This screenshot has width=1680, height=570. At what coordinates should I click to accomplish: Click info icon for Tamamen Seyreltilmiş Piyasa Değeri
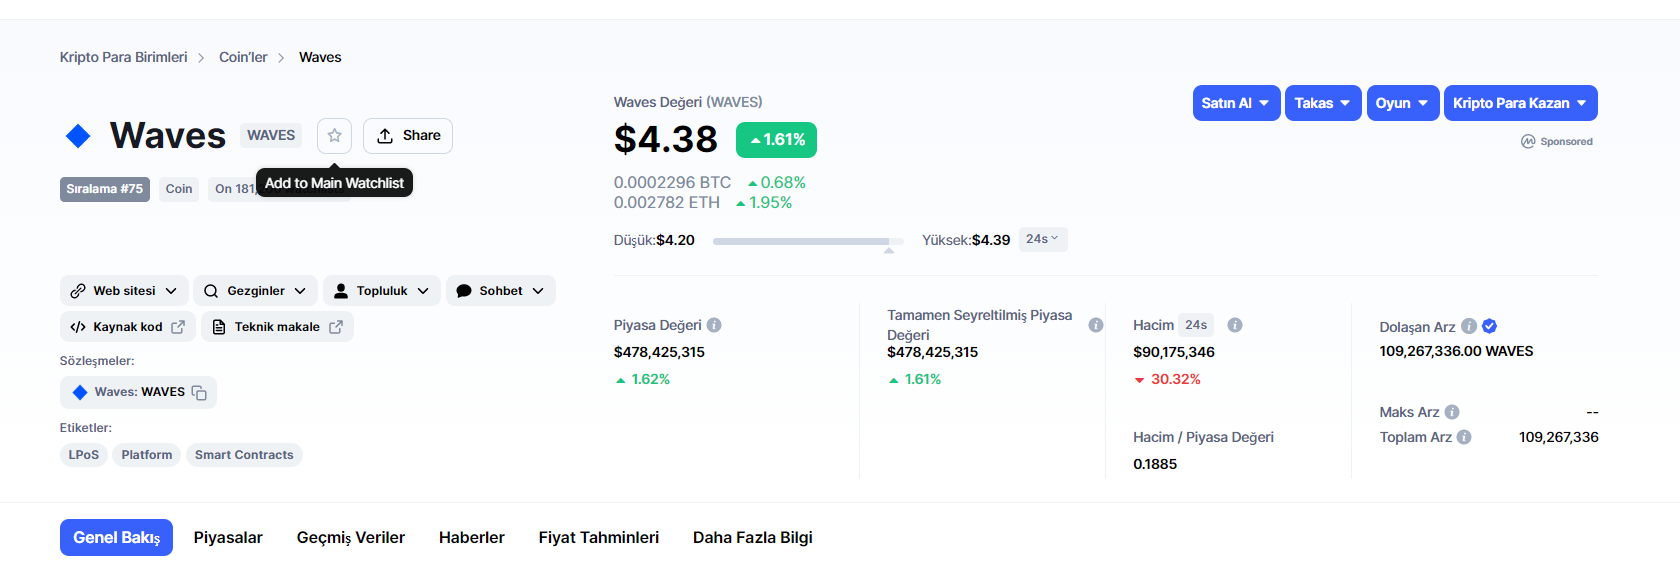coord(1096,325)
